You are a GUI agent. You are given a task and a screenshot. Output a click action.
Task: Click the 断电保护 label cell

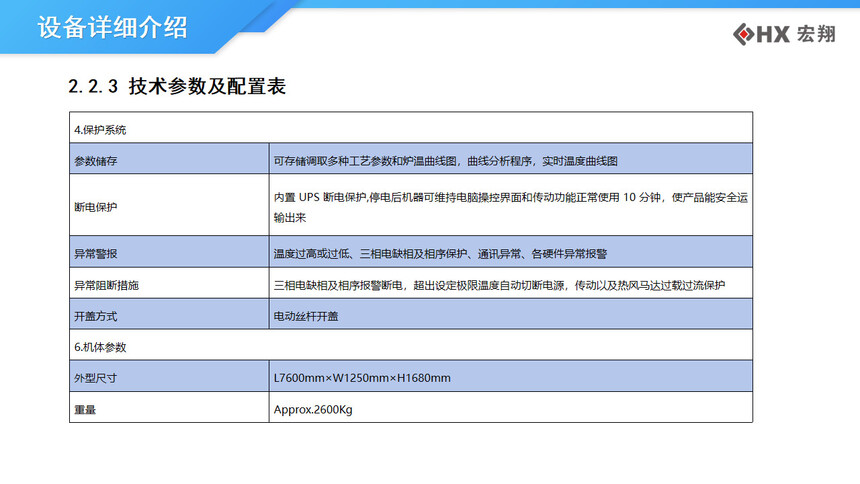(96, 206)
